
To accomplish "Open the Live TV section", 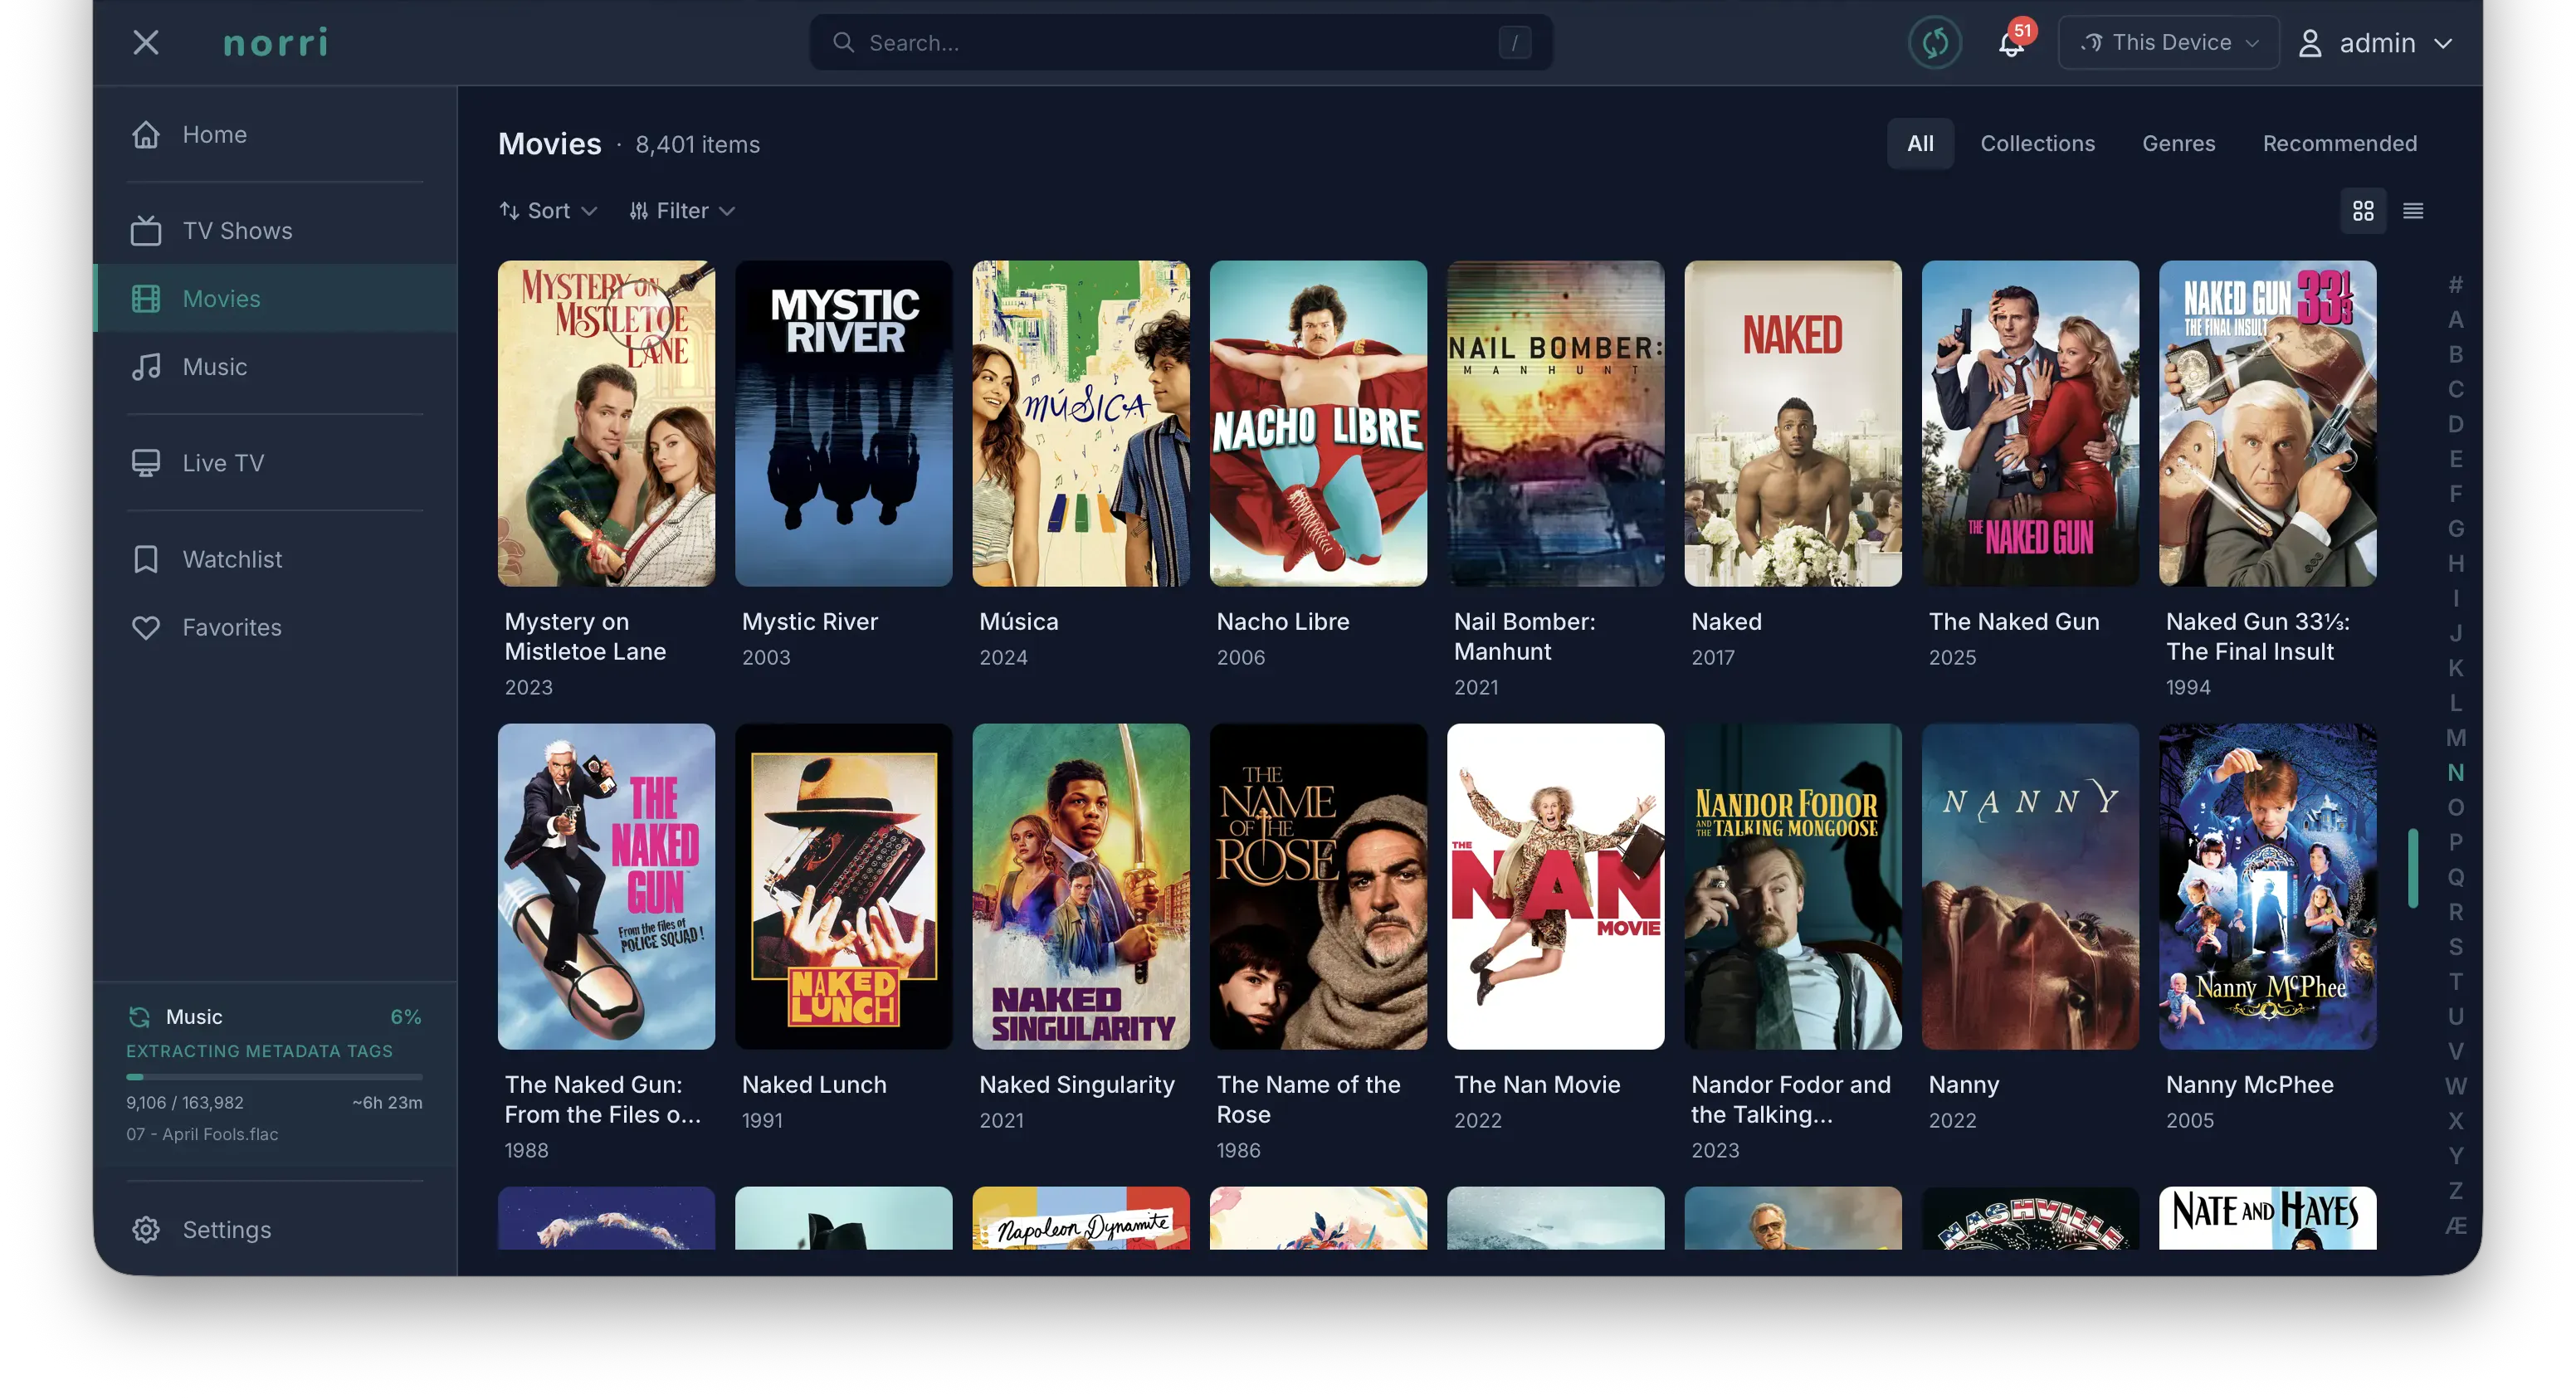I will [223, 463].
